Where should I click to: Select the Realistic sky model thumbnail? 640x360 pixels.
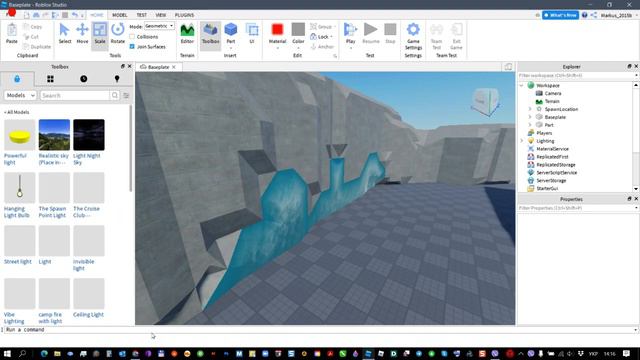click(54, 135)
